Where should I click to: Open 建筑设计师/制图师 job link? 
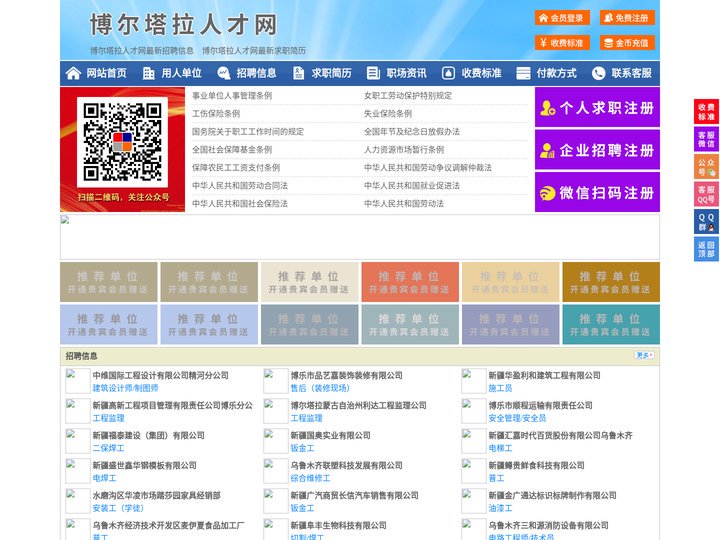(125, 388)
